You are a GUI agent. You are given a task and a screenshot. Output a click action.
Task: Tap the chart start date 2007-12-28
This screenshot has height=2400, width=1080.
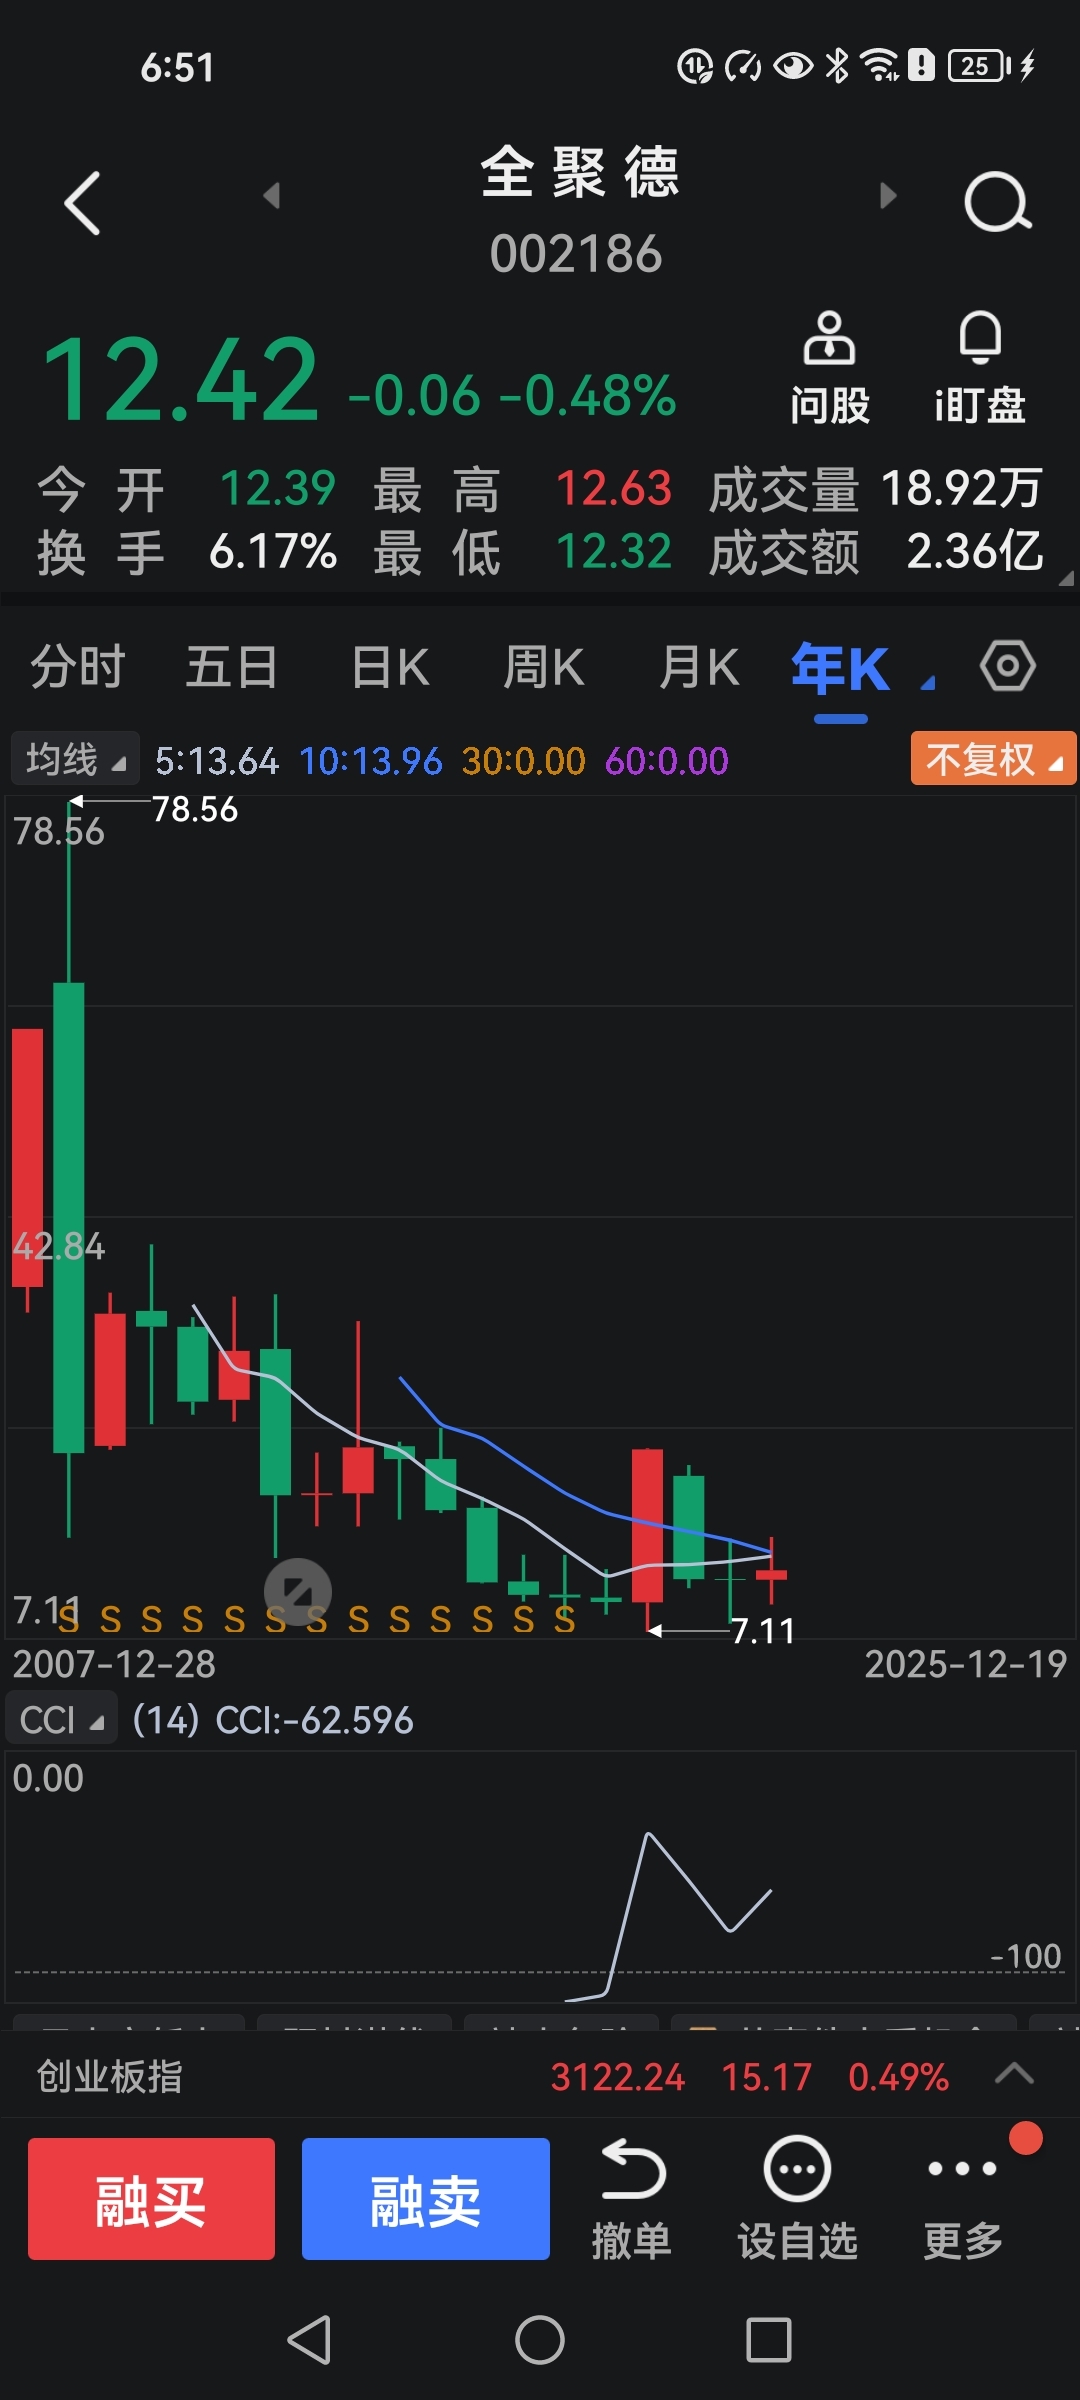click(x=114, y=1664)
